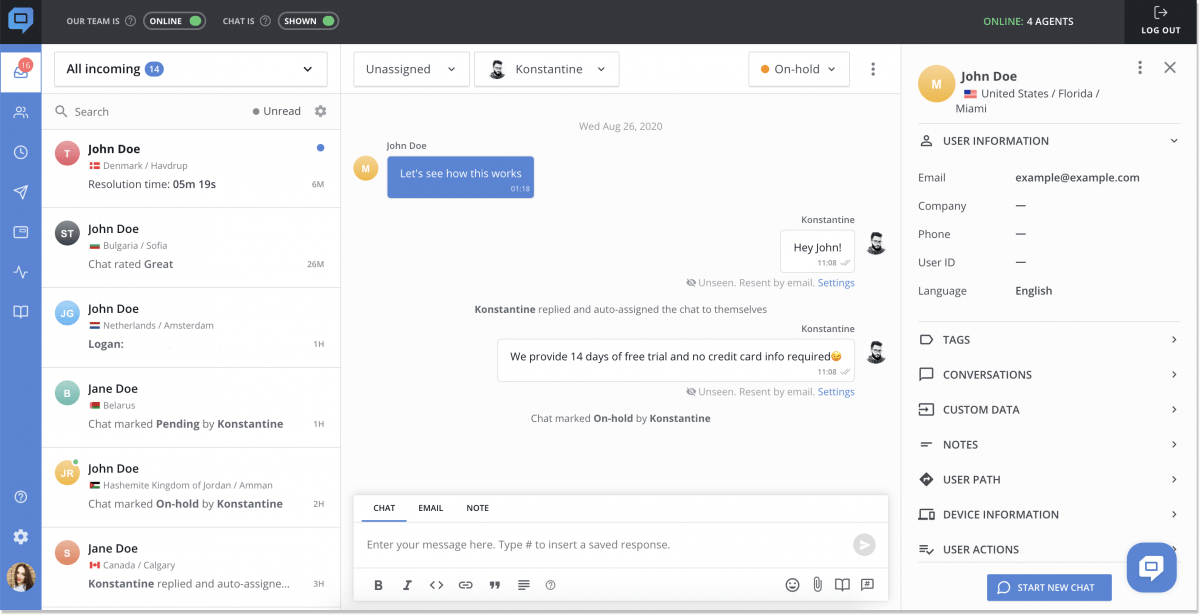Select the Traffic paper-plane sidebar icon
Screen dimensions: 1200x615
20,191
